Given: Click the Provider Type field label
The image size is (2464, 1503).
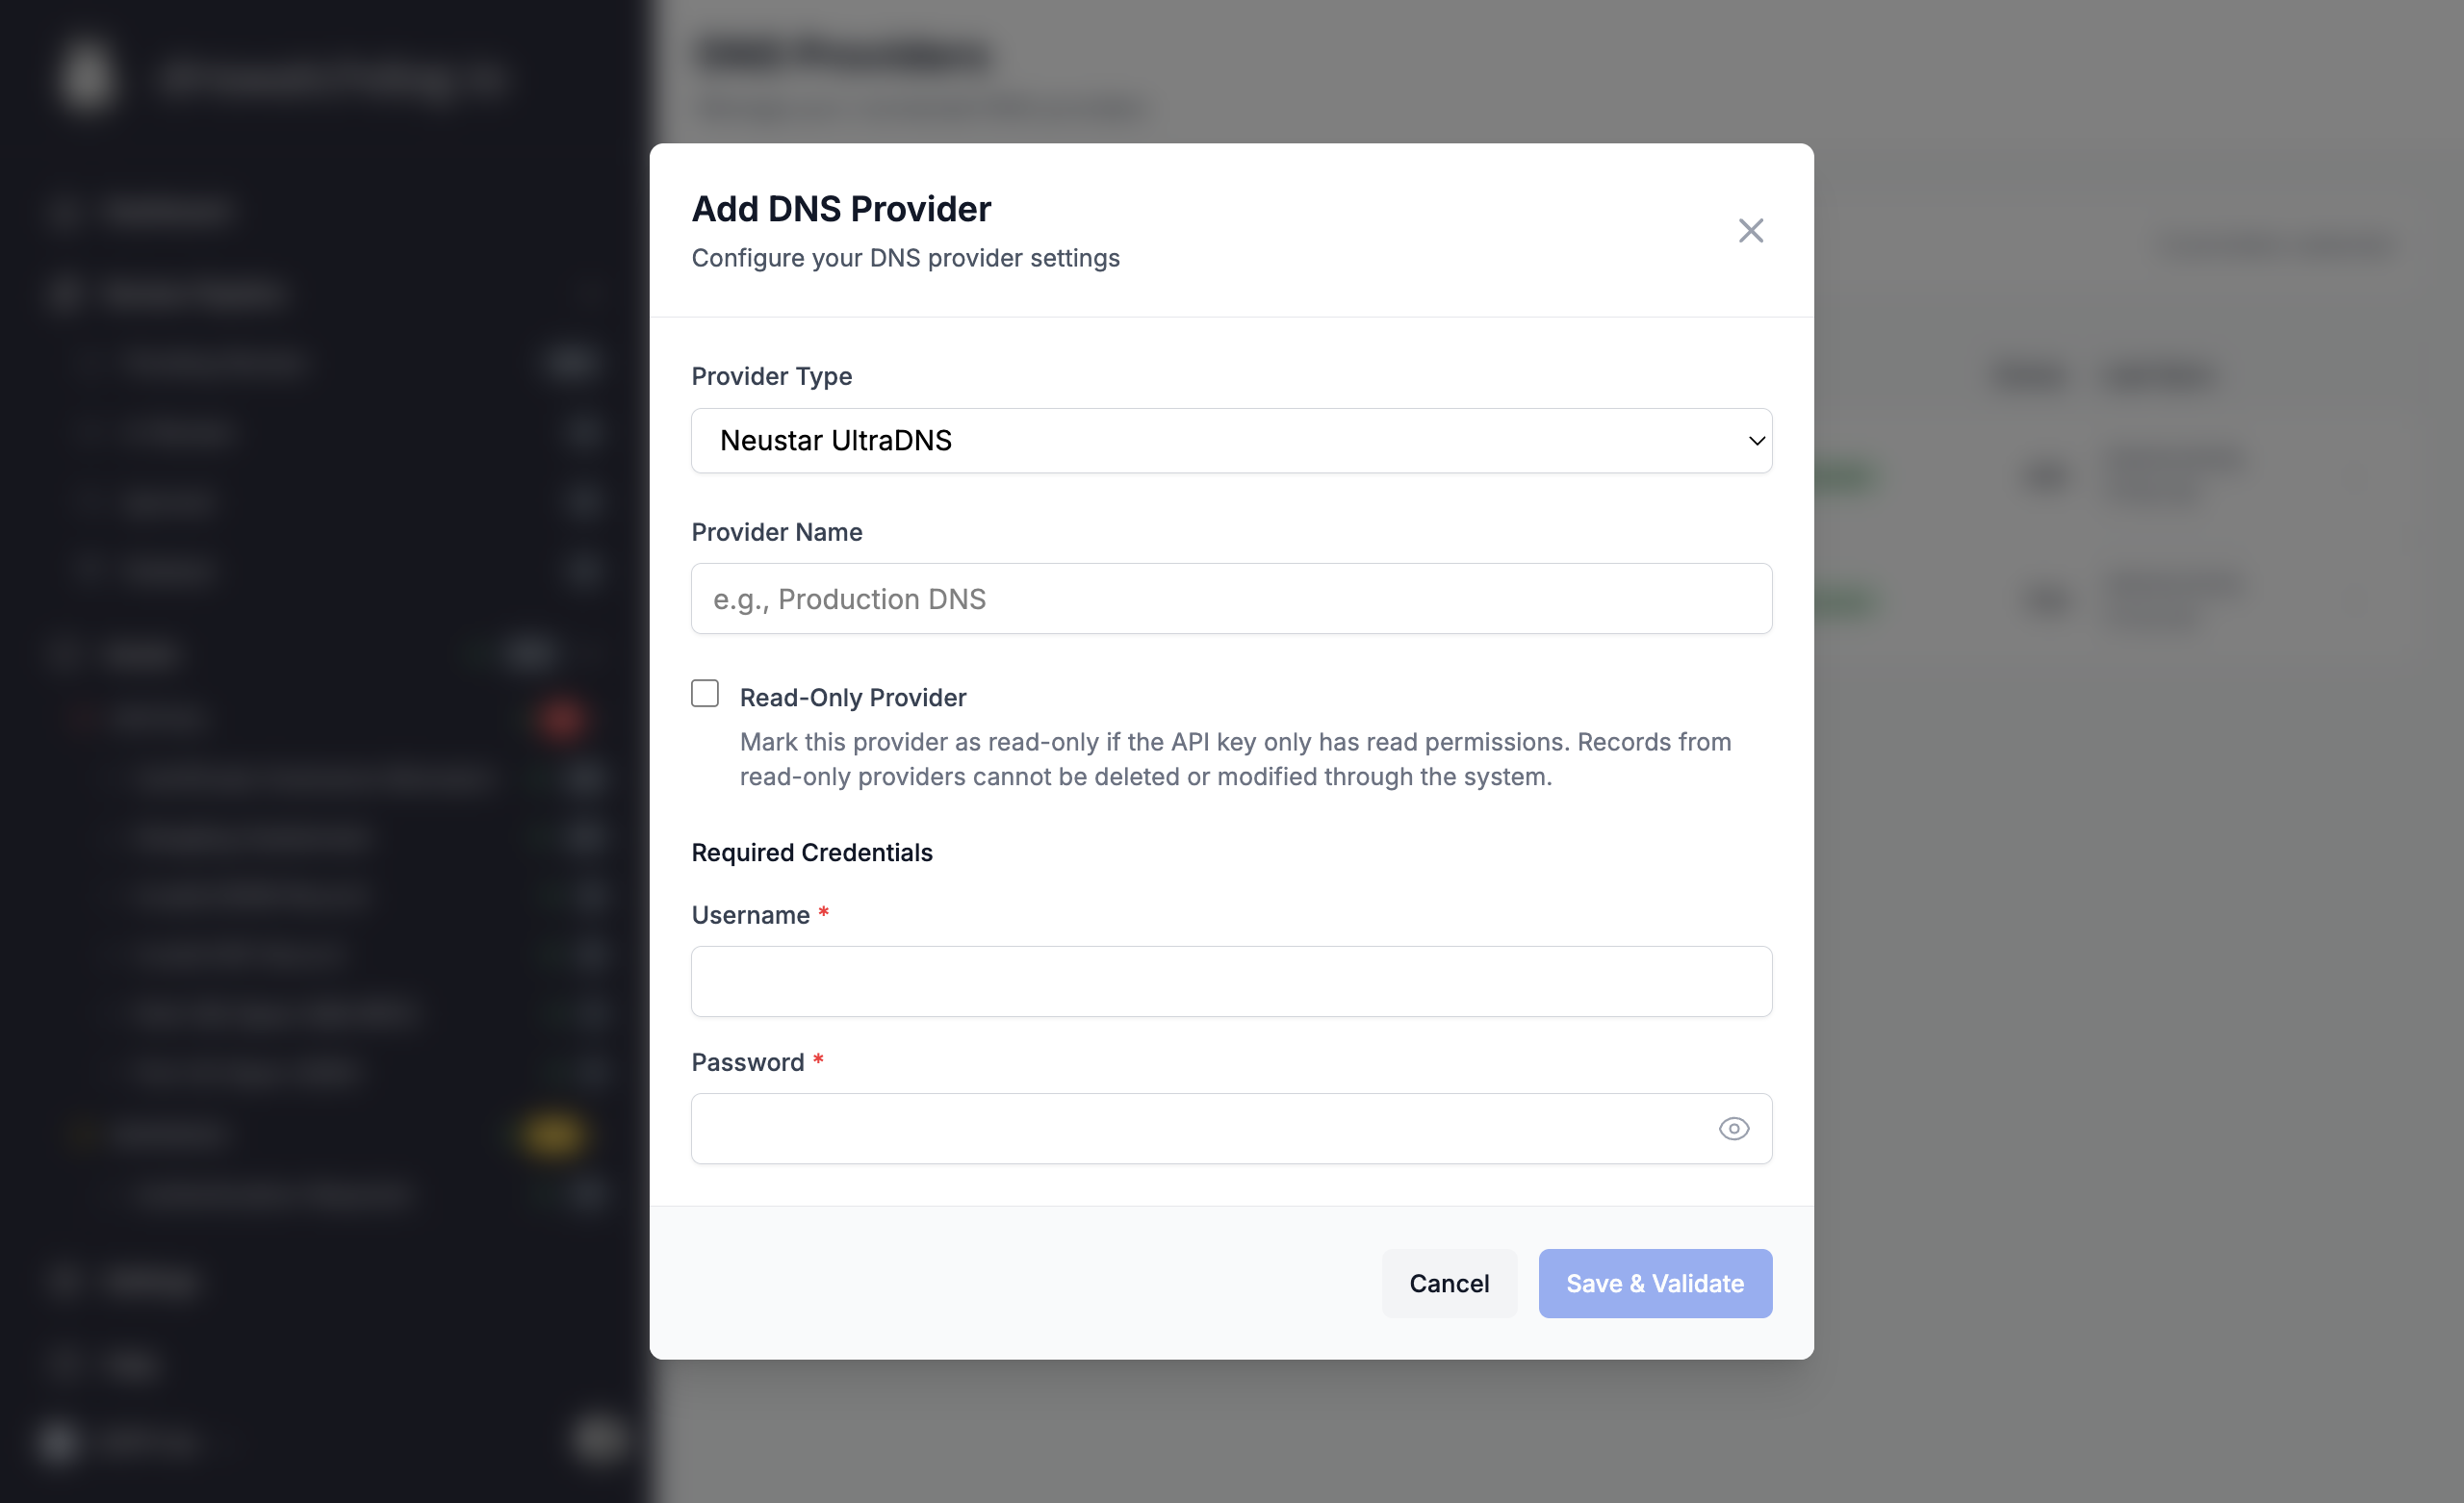Looking at the screenshot, I should 771,376.
